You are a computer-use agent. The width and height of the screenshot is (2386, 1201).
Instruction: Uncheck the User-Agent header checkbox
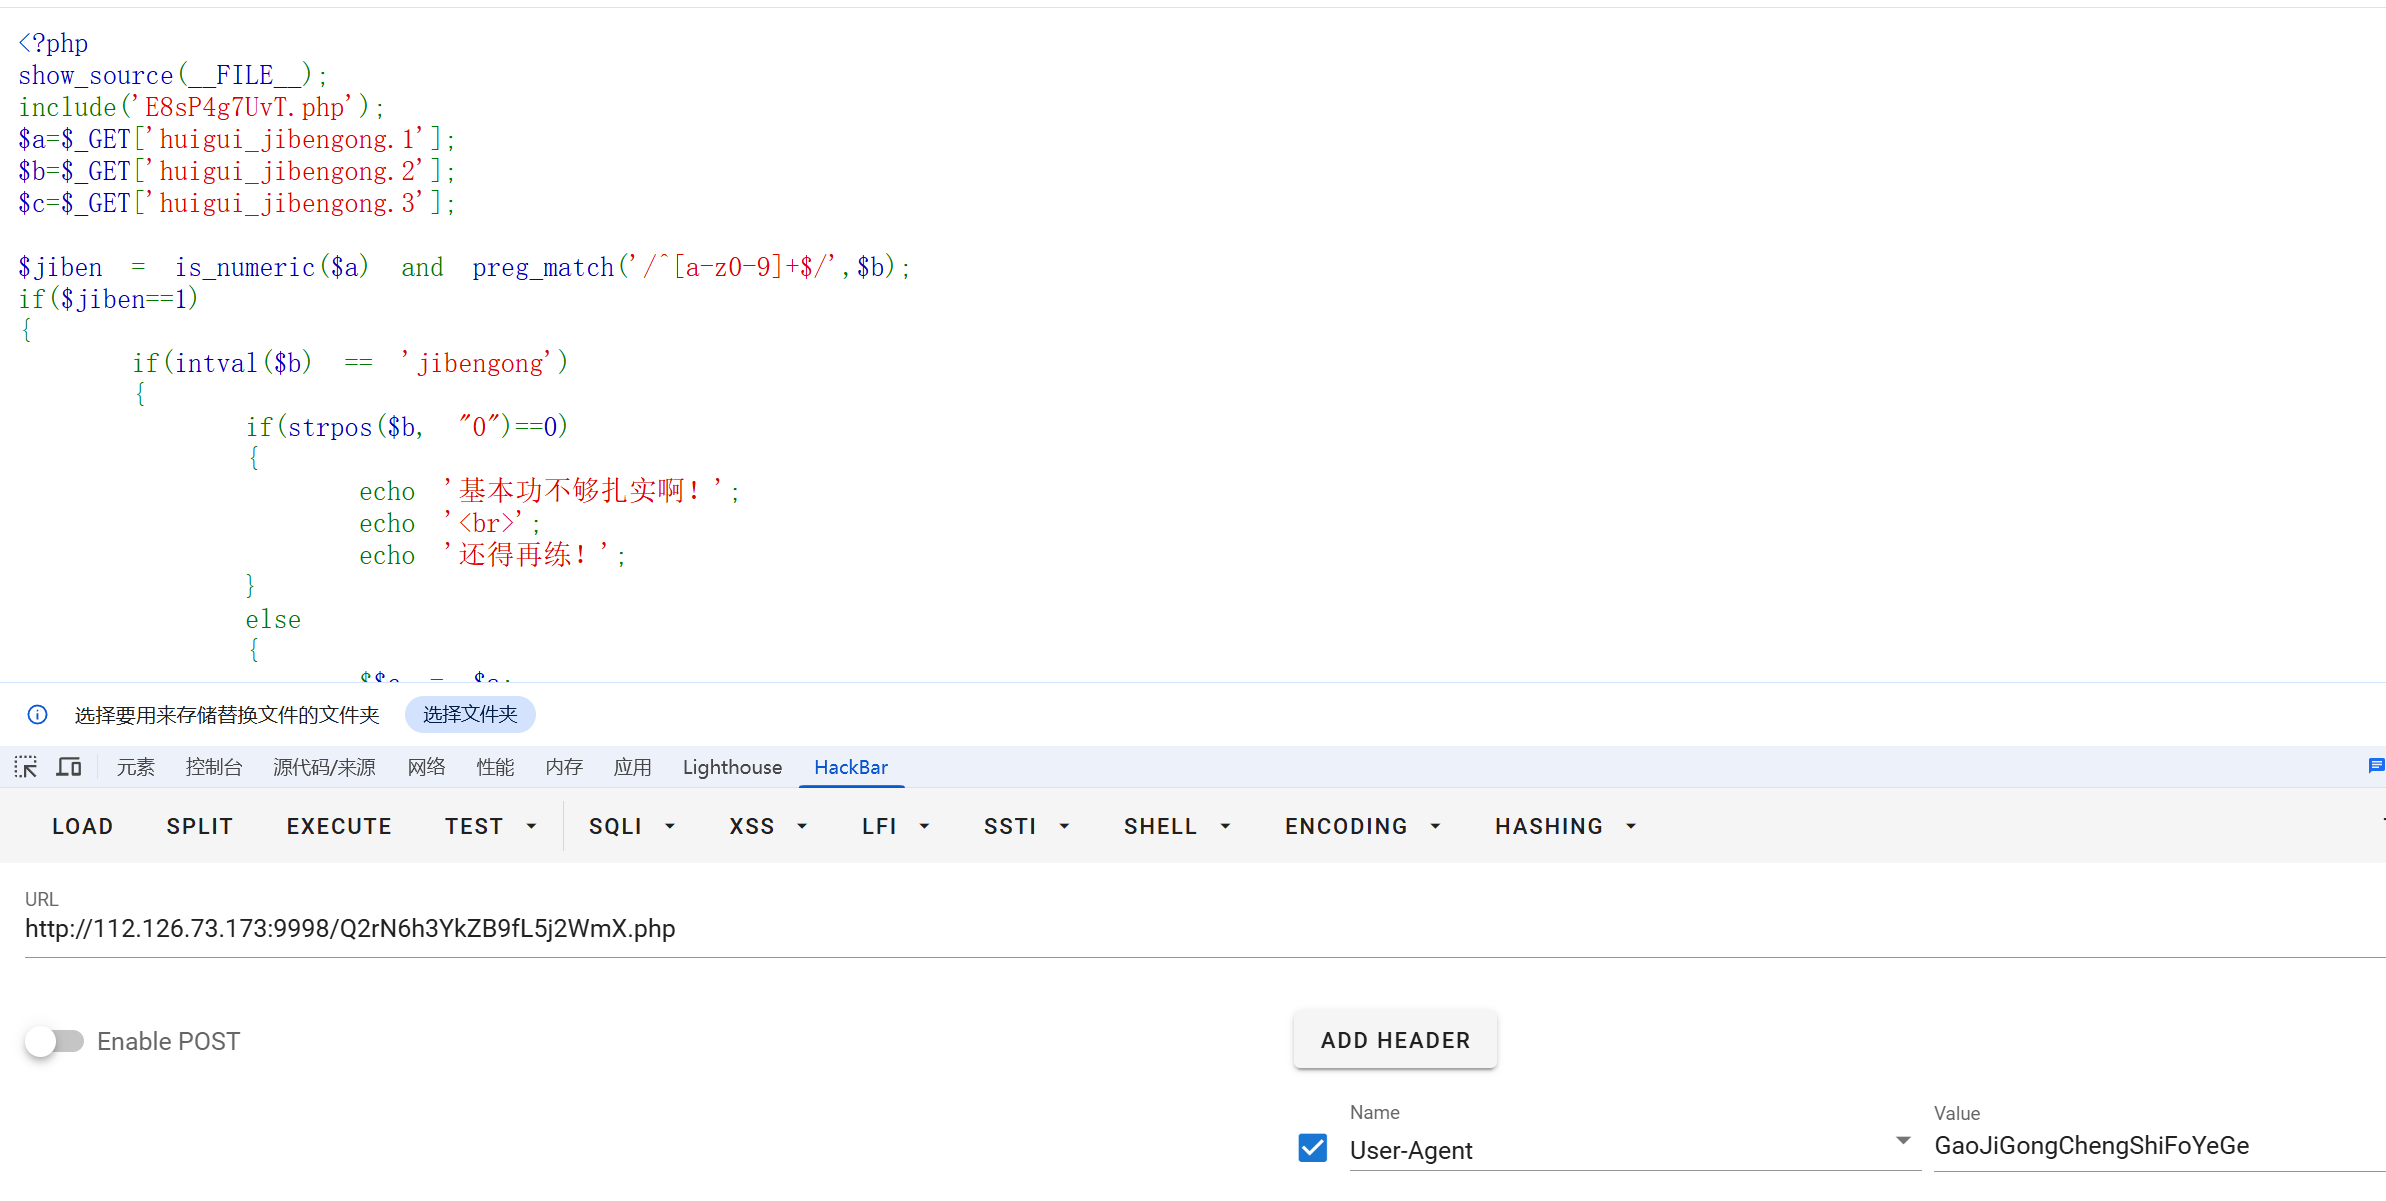[x=1313, y=1148]
